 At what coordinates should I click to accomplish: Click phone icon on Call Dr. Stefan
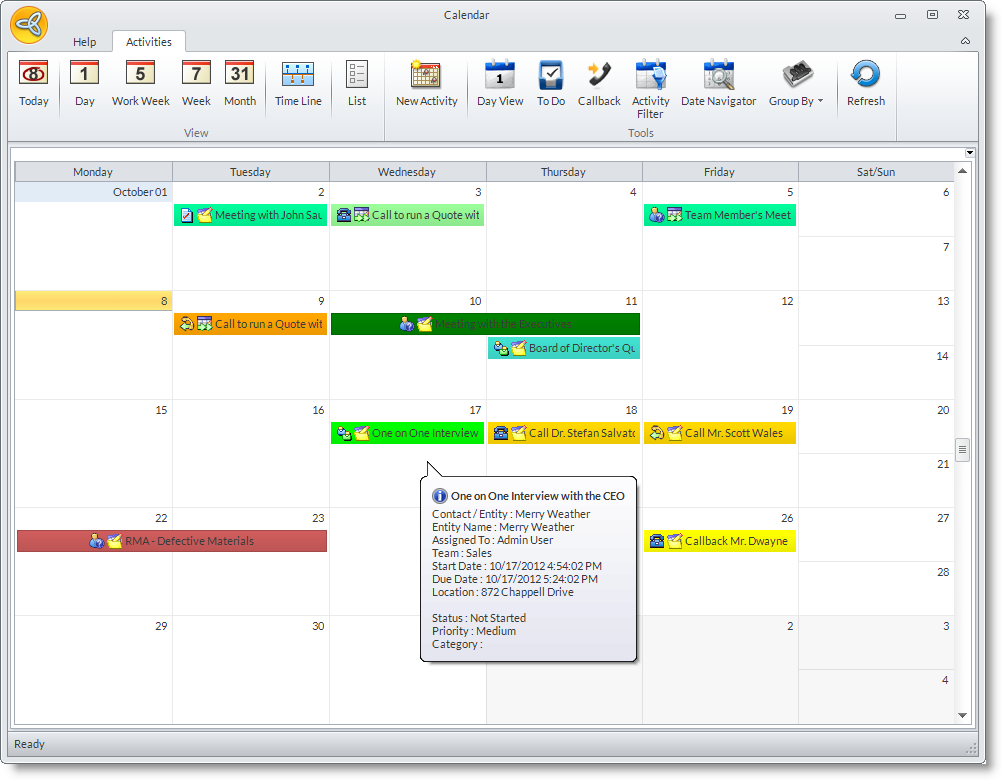point(500,433)
